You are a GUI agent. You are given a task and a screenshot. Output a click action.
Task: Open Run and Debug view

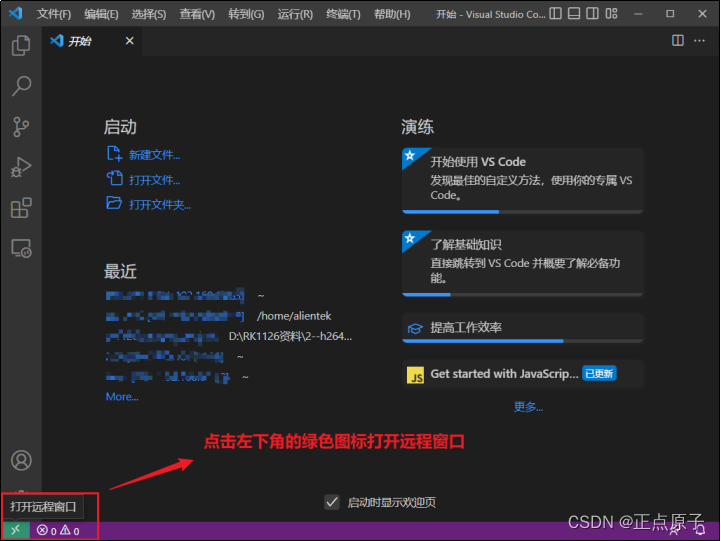(21, 167)
